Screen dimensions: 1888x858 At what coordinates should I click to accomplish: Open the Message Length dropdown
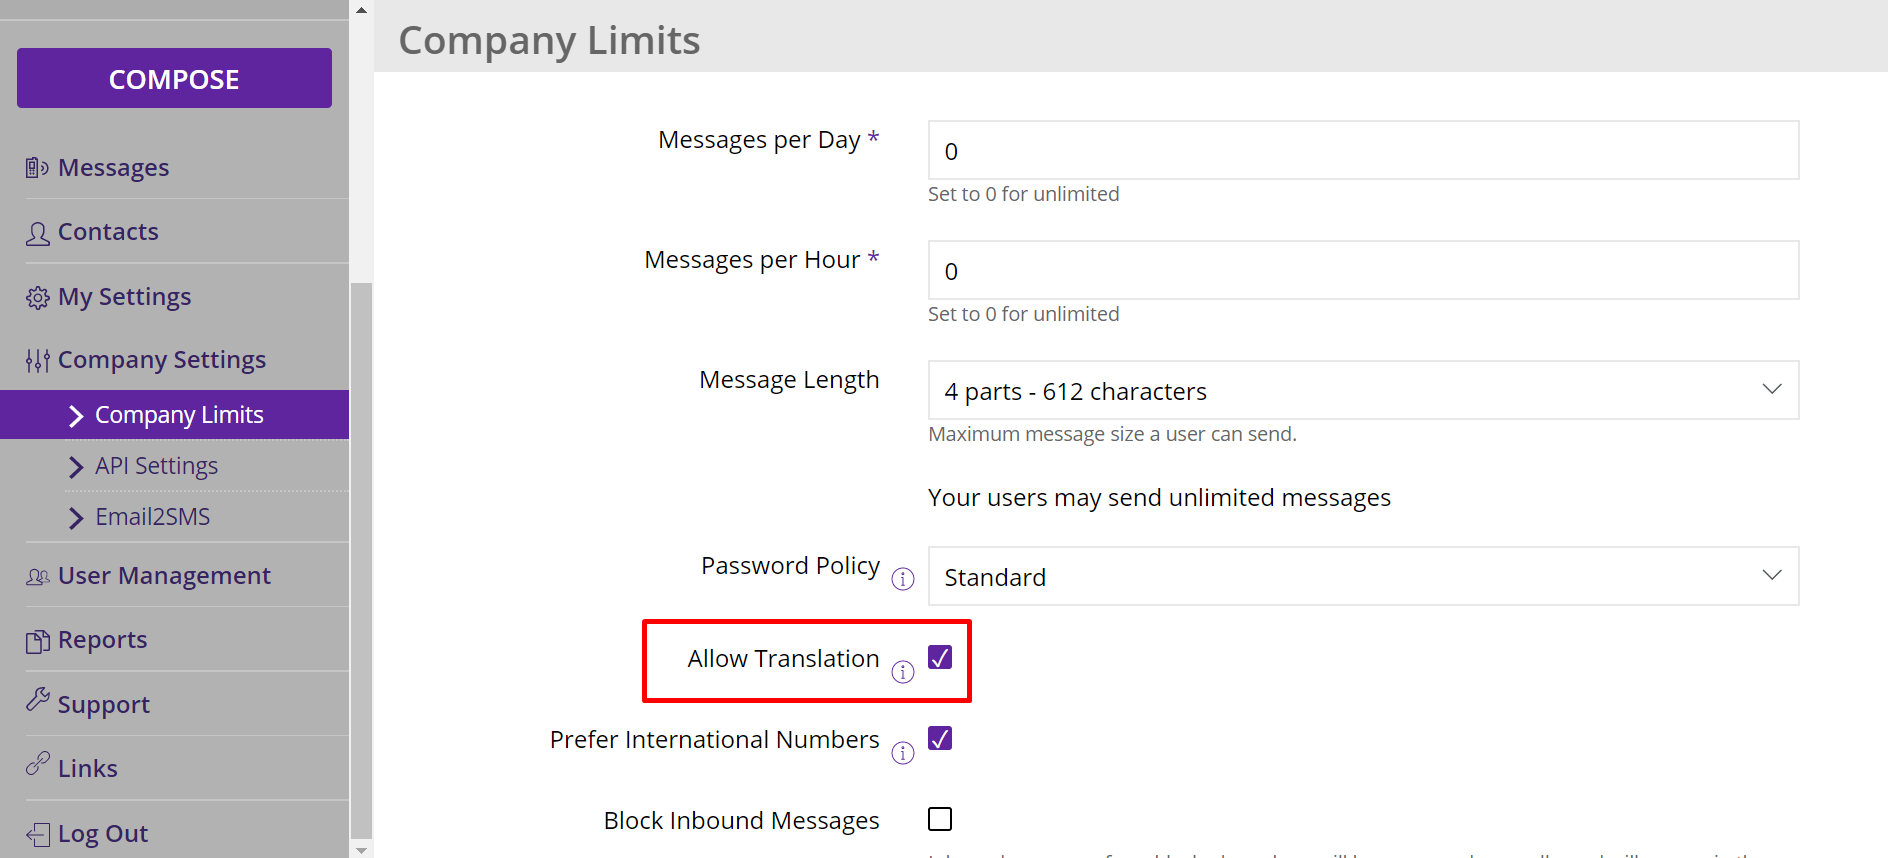tap(1362, 390)
